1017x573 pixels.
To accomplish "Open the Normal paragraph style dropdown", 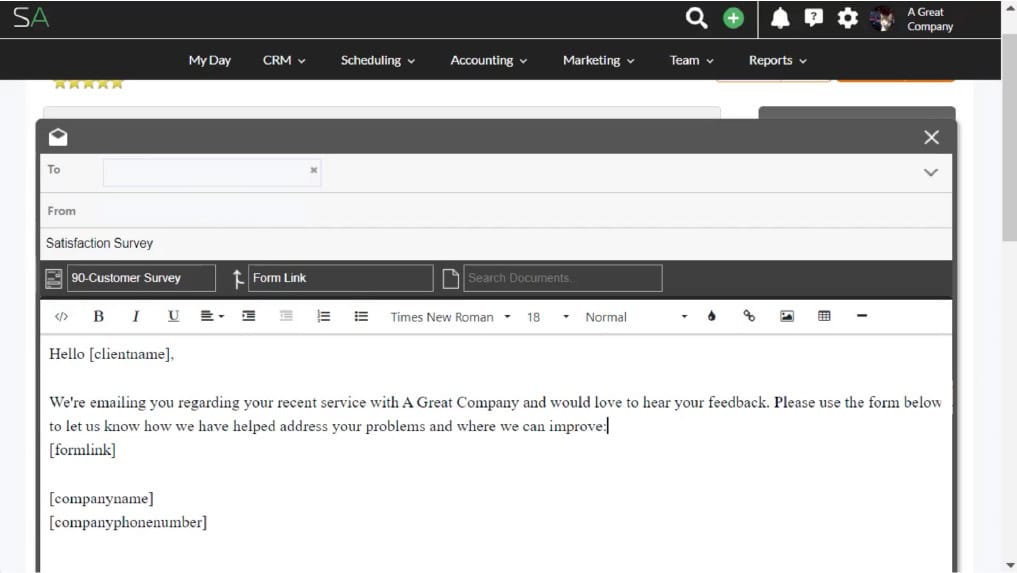I will (x=636, y=317).
